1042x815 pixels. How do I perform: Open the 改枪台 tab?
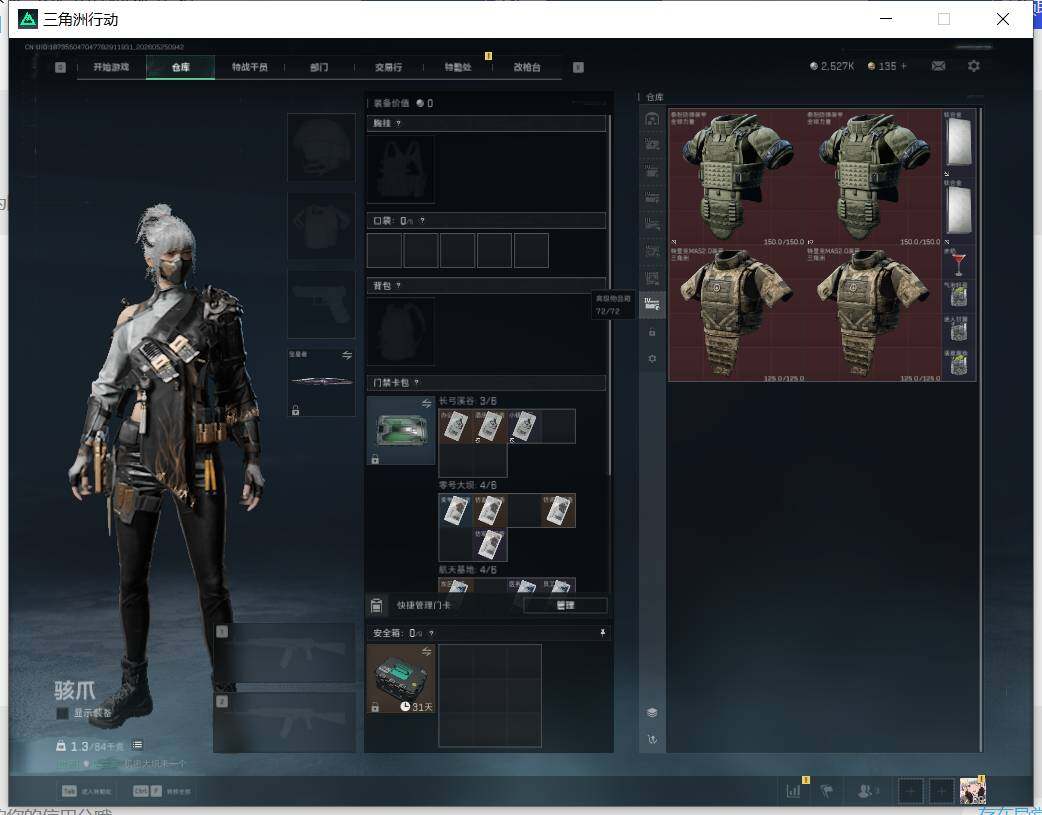[x=527, y=67]
